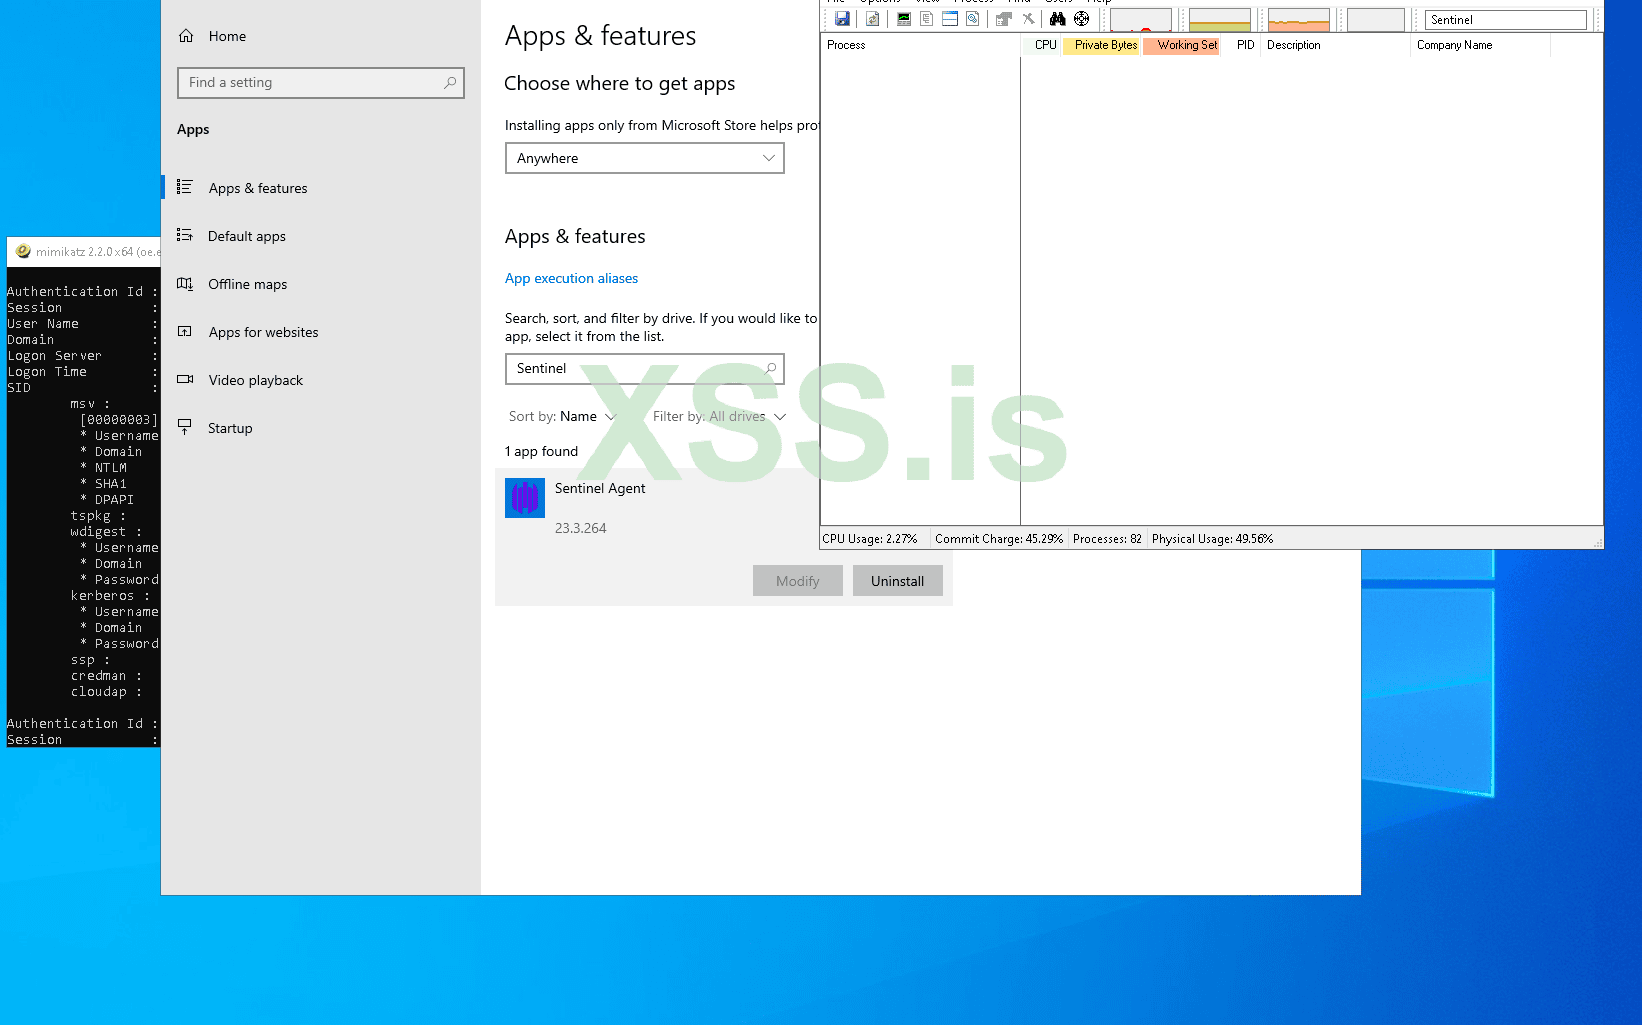This screenshot has height=1025, width=1642.
Task: Click the mimikatz window title icon
Action: 23,251
